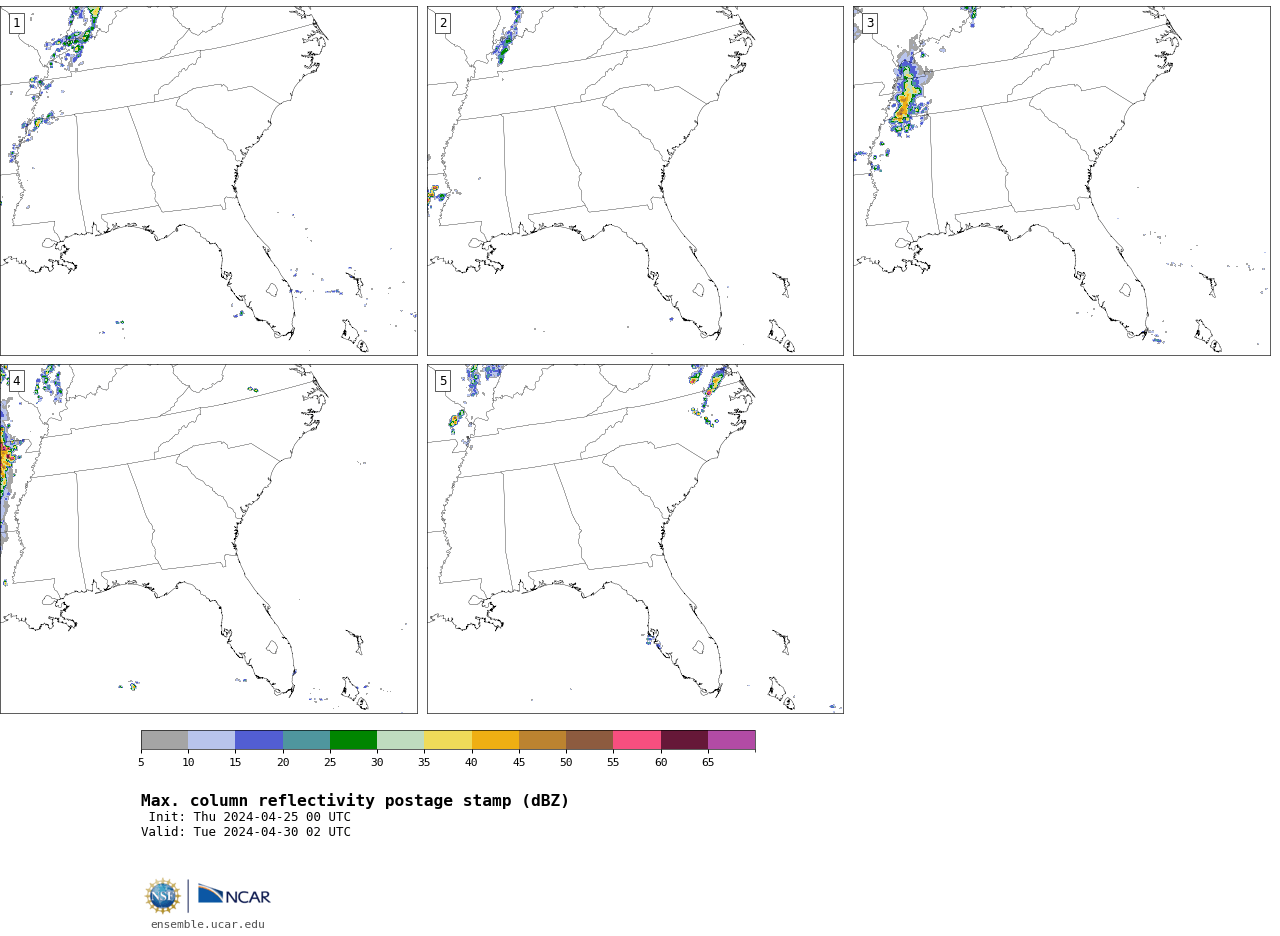Screen dimensions: 1280x936
Task: Click the orange 40-45 dBZ swatch
Action: click(495, 740)
